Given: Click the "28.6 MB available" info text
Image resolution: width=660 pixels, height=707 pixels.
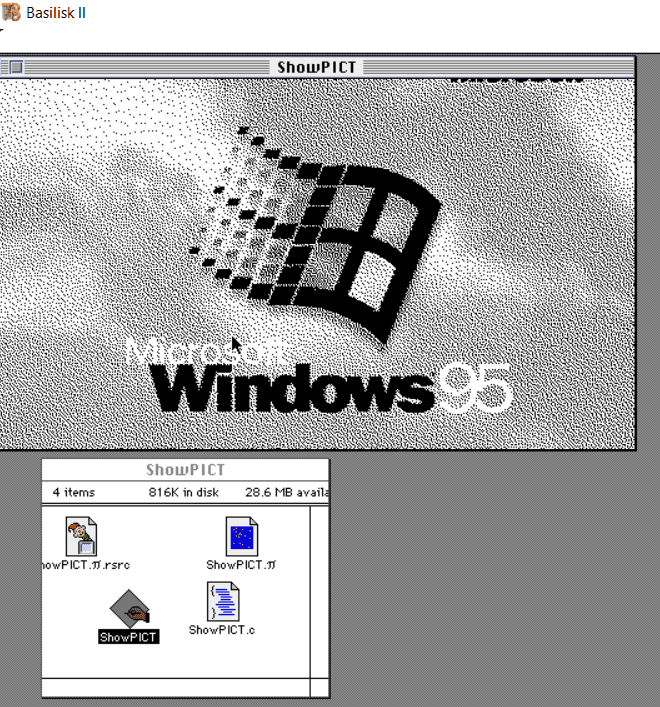Looking at the screenshot, I should click(286, 492).
